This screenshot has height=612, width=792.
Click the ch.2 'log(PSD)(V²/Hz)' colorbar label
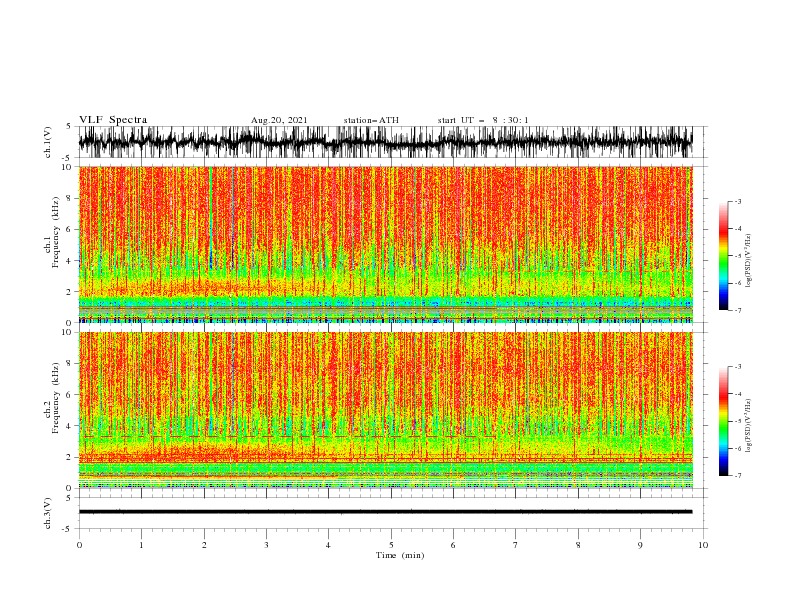click(x=748, y=426)
